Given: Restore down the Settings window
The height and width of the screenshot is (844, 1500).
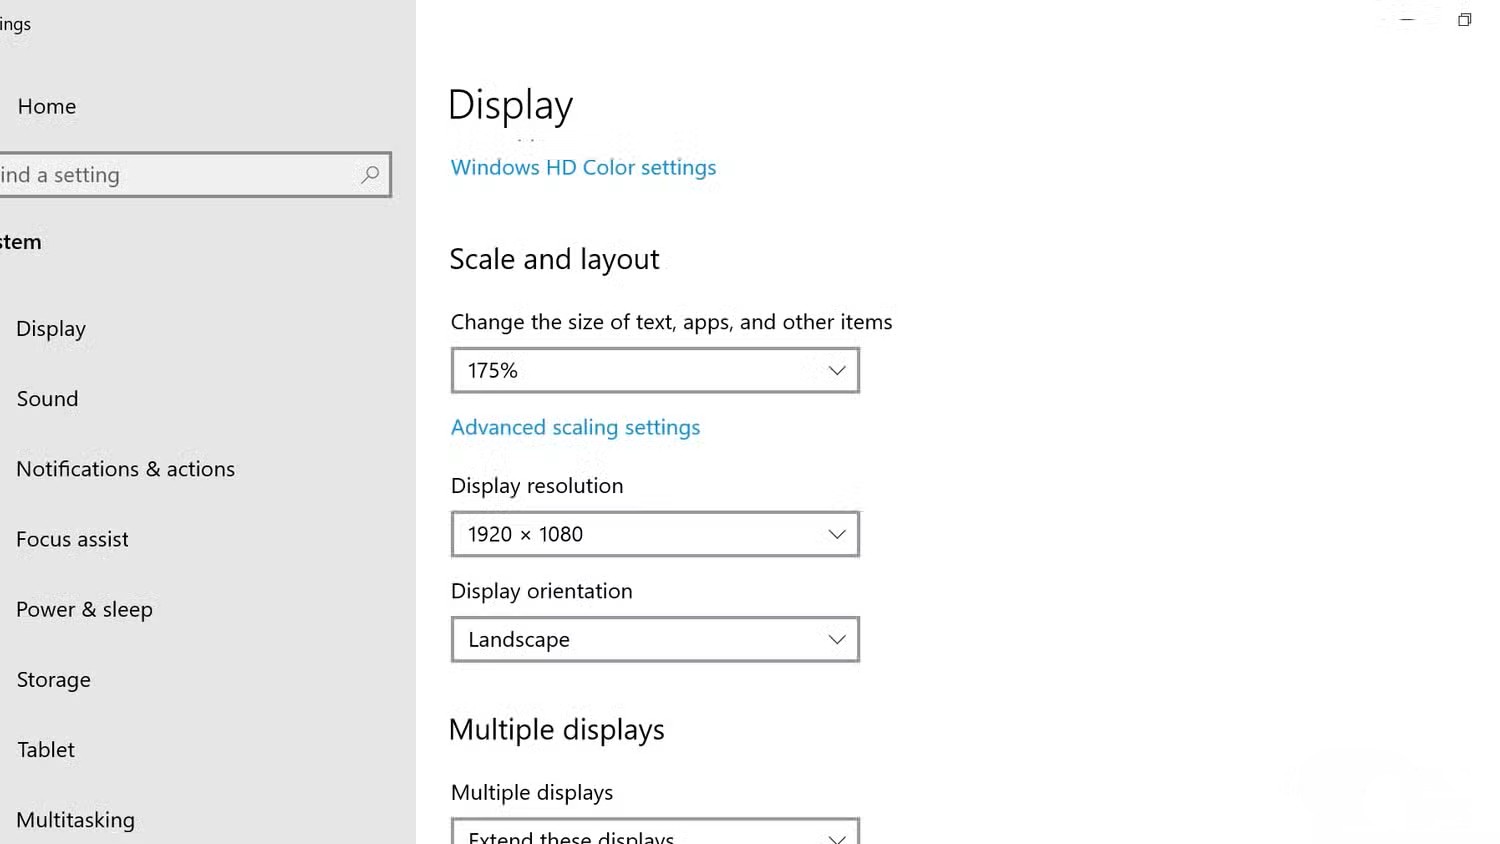Looking at the screenshot, I should pyautogui.click(x=1464, y=20).
